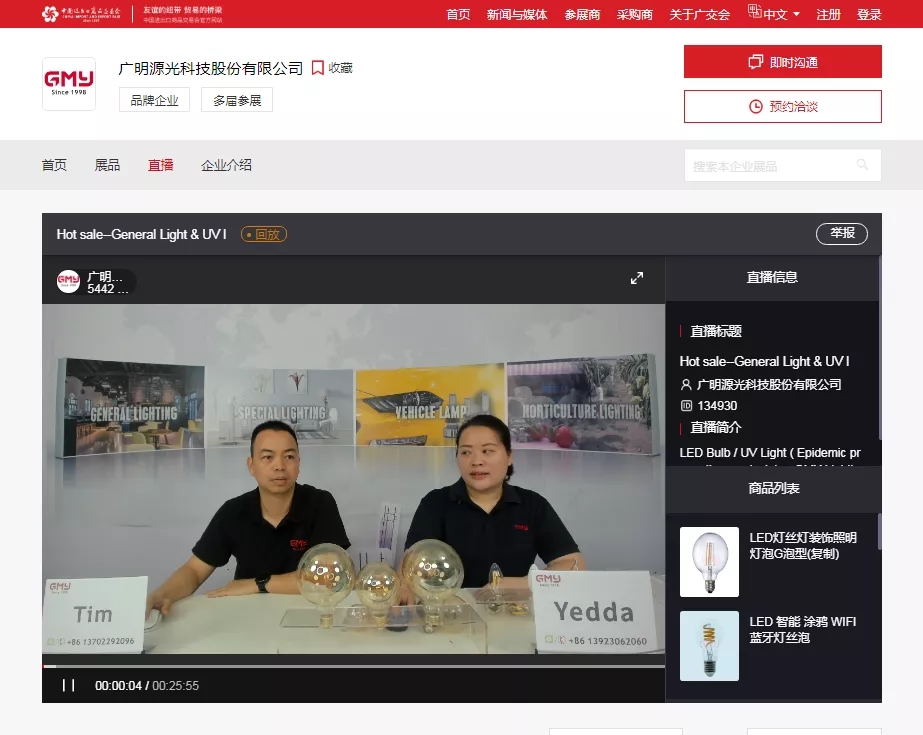The height and width of the screenshot is (735, 923).
Task: Click the 多届参展 tag
Action: pyautogui.click(x=237, y=100)
